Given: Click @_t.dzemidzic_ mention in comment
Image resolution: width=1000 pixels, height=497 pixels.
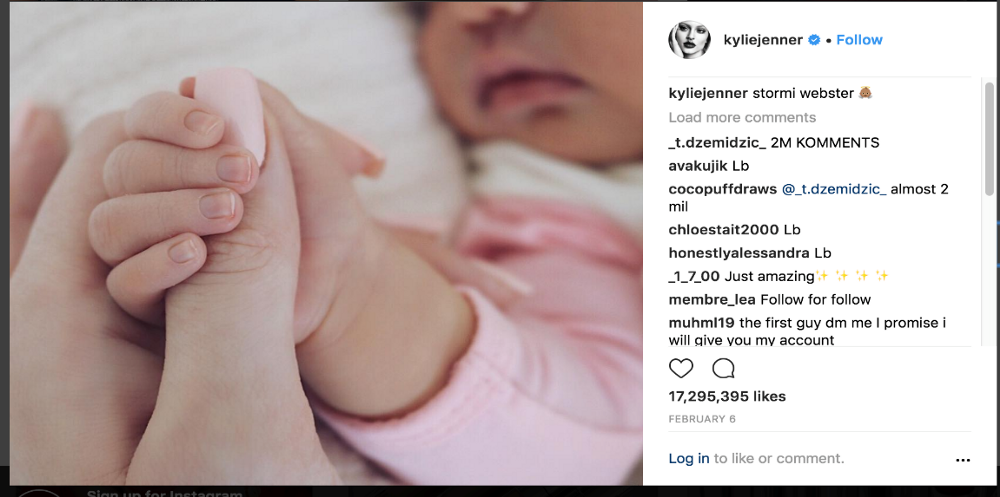Looking at the screenshot, I should tap(834, 189).
